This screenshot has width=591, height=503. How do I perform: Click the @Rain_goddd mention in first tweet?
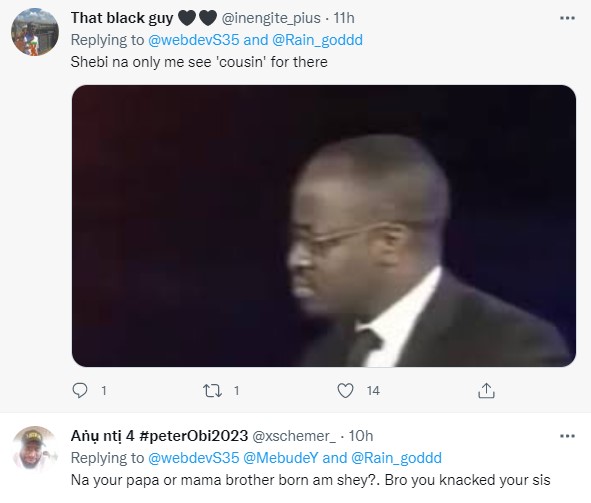click(317, 40)
